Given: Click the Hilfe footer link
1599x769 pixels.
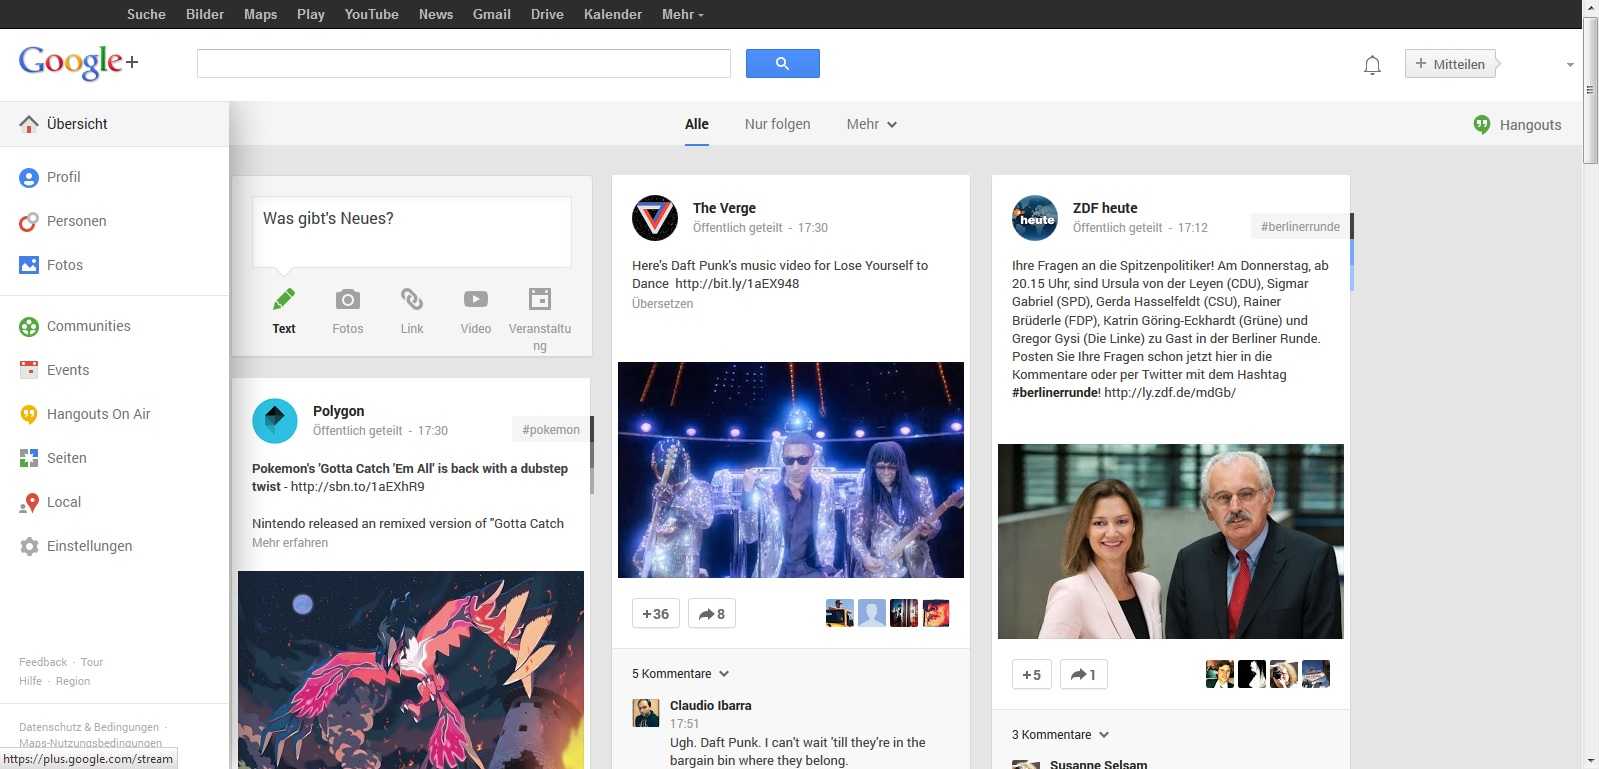Looking at the screenshot, I should click(30, 681).
